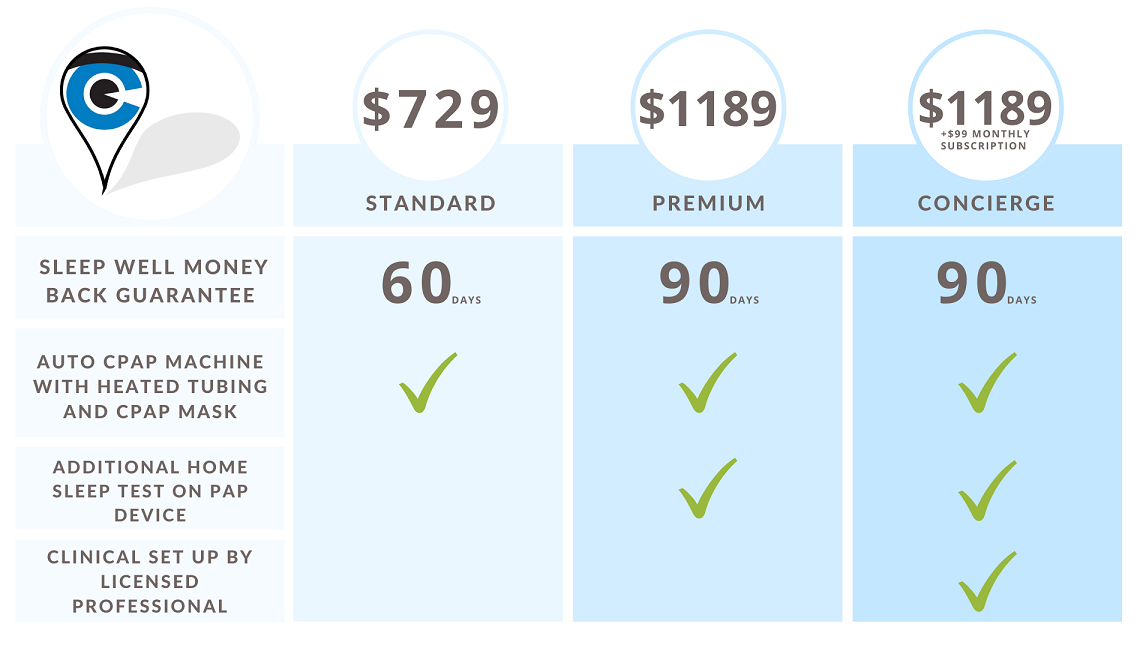
Task: Click the Sleep Well Money Back Guarantee label
Action: pos(151,281)
